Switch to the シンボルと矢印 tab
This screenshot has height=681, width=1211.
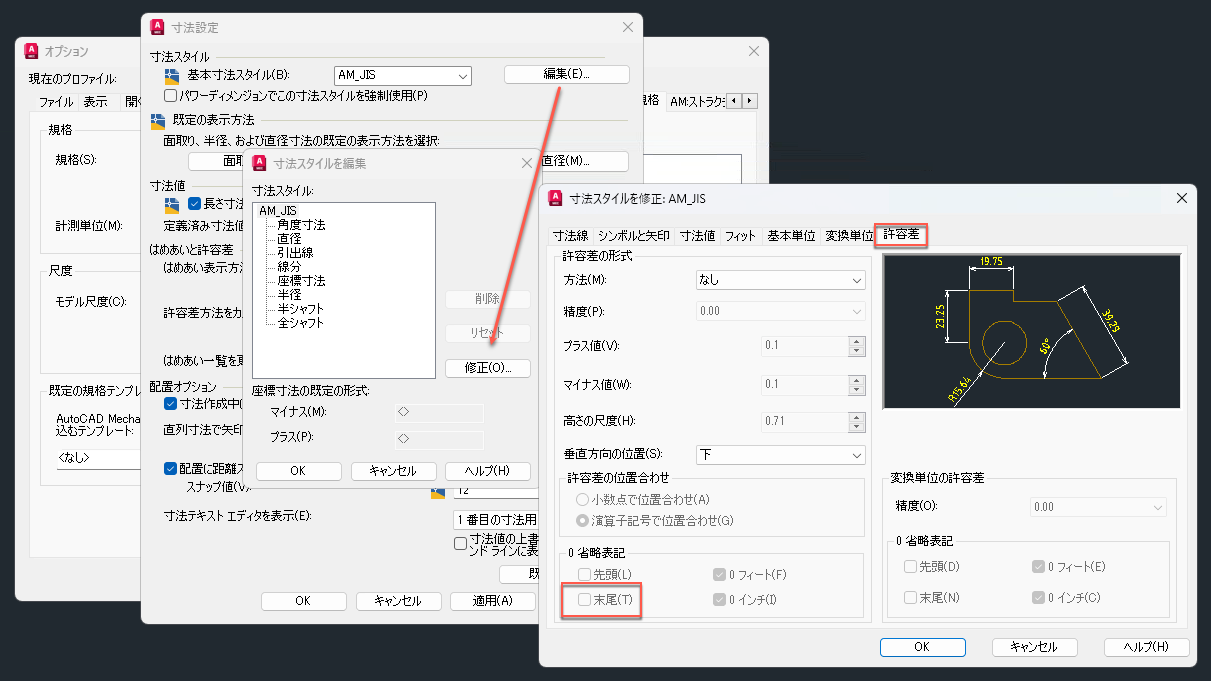(x=634, y=236)
